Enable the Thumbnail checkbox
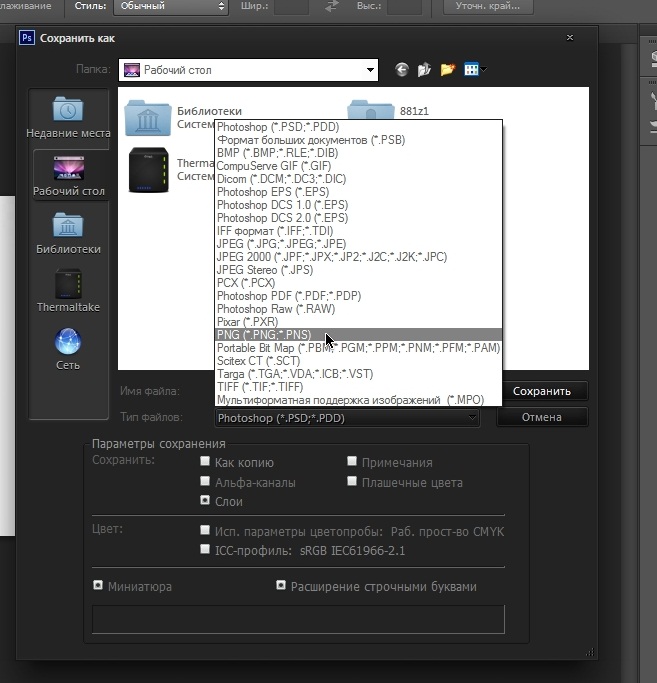657x683 pixels. (98, 586)
